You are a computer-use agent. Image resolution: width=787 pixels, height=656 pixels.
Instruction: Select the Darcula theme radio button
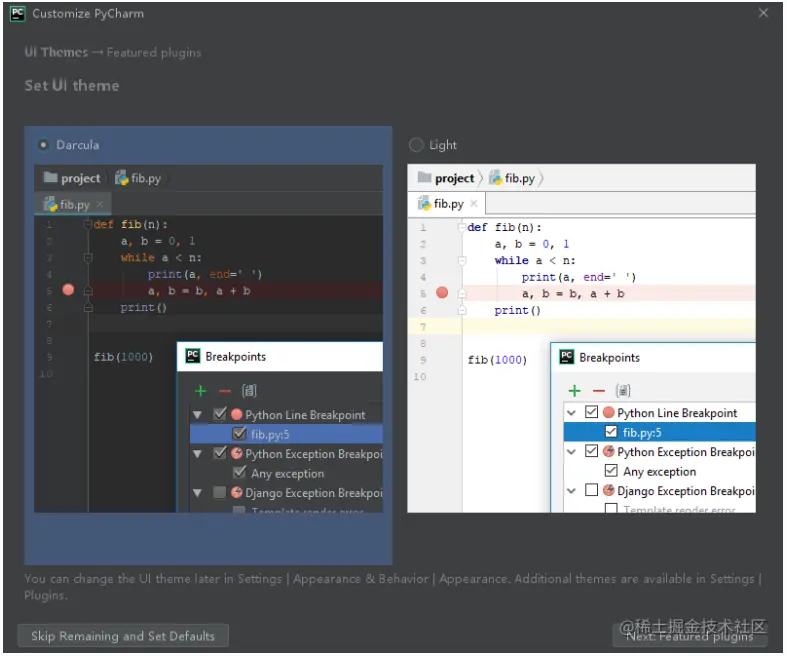point(43,145)
